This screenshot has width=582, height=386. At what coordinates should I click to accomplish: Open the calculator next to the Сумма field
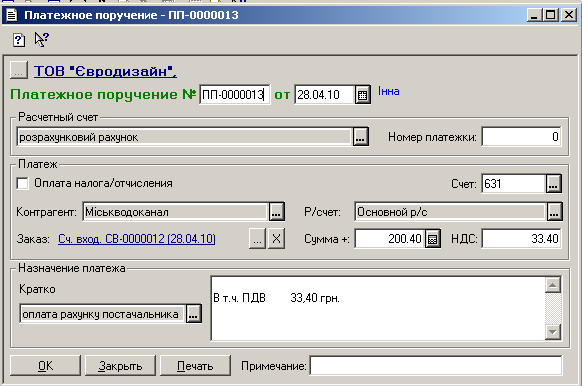432,239
